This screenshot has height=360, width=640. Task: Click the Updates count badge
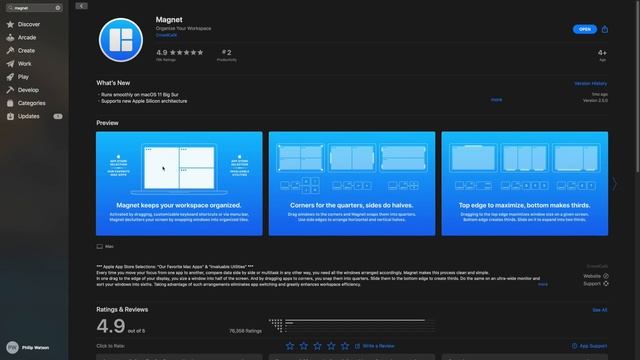coord(58,116)
